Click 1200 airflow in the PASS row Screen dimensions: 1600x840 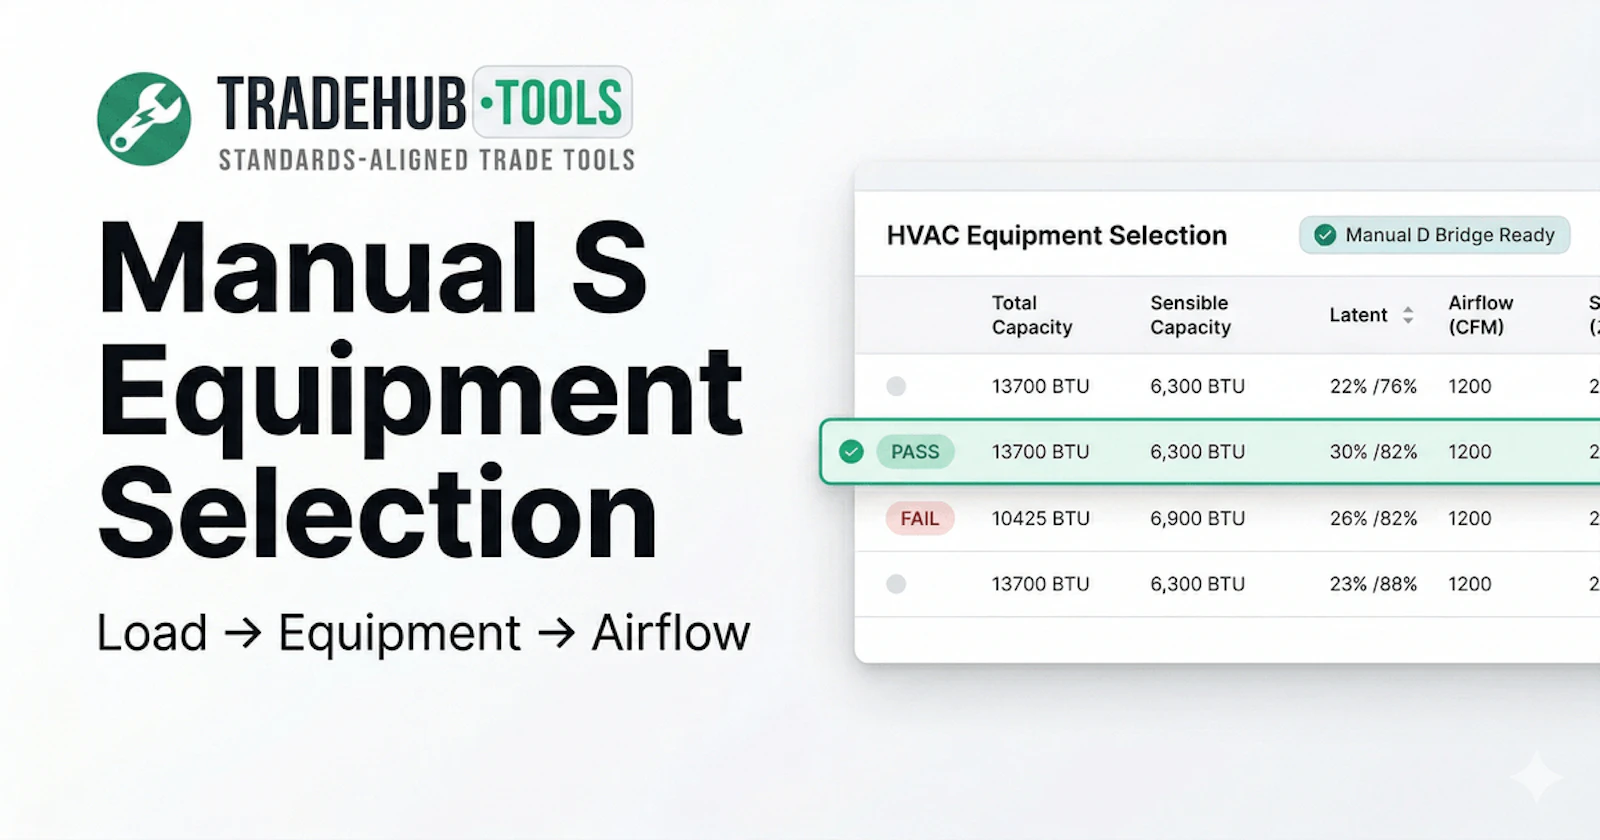click(1470, 452)
